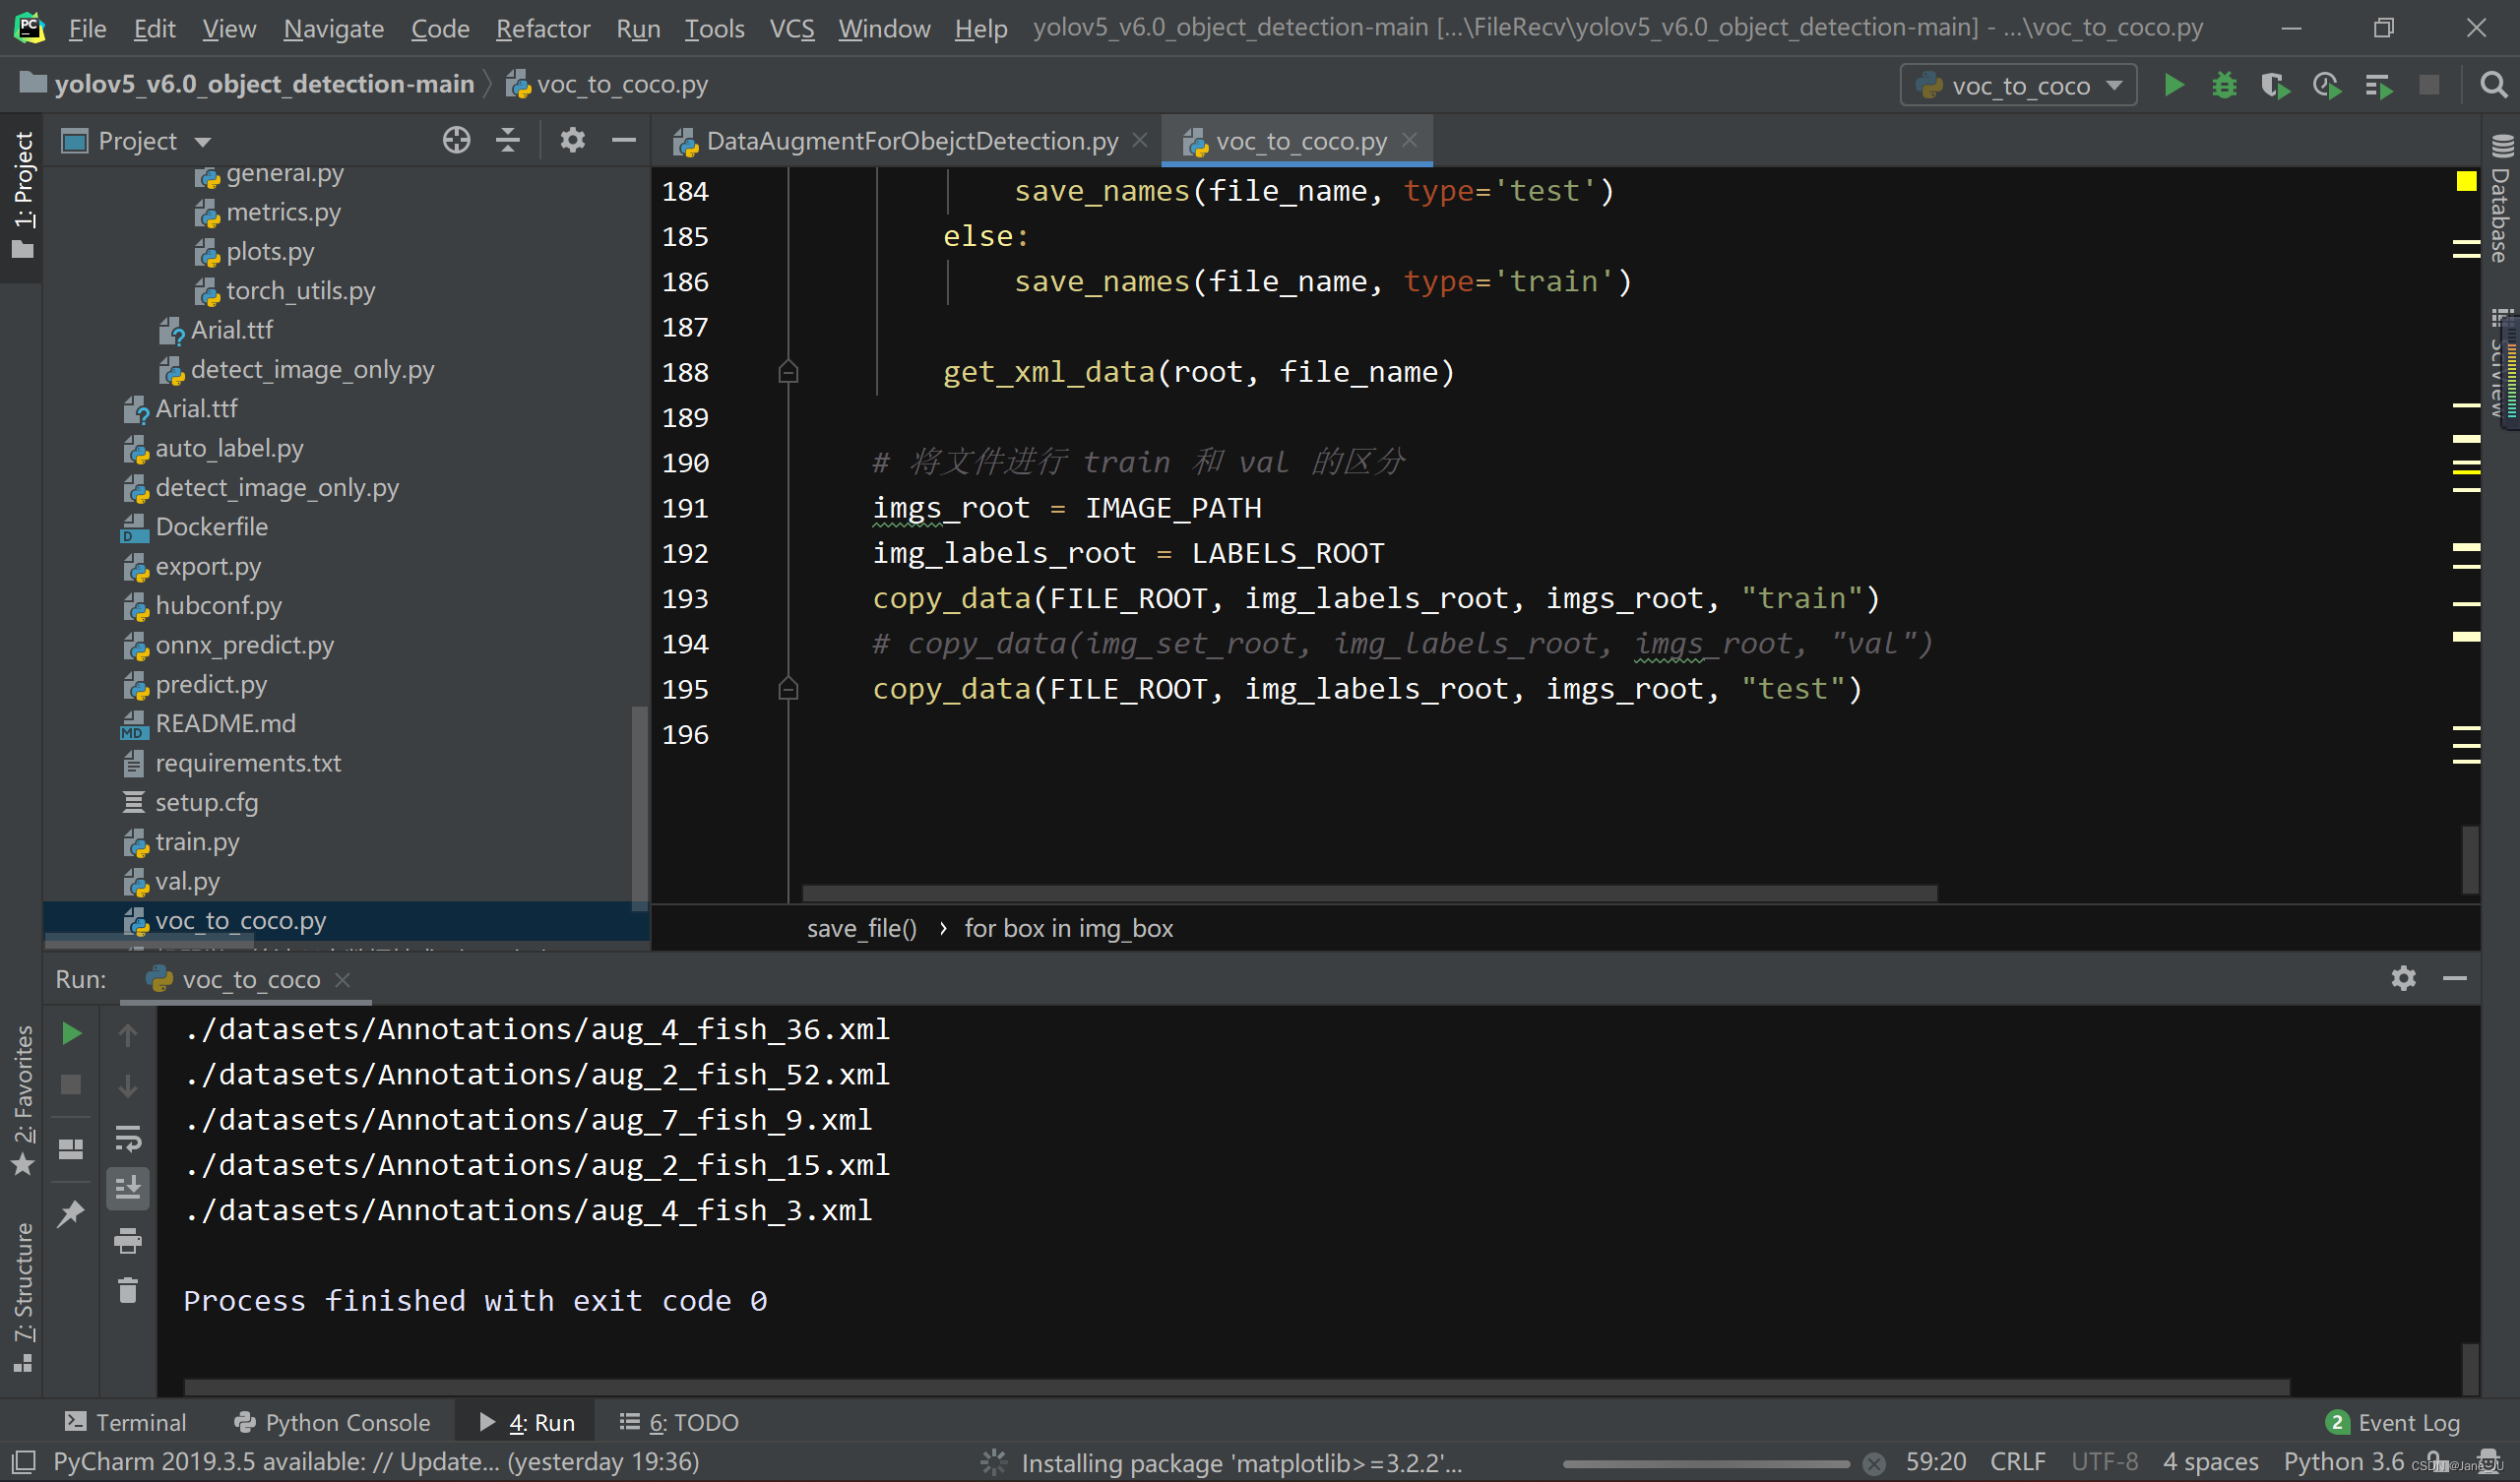This screenshot has width=2520, height=1482.
Task: Expand the save_file() breadcrumb item
Action: [862, 927]
